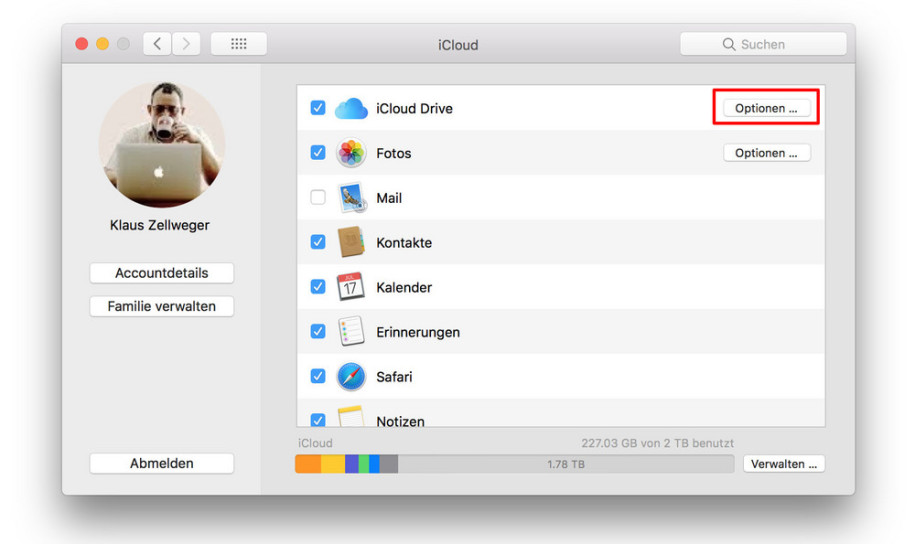Click into the Suchen search field
915x544 pixels.
[x=763, y=44]
